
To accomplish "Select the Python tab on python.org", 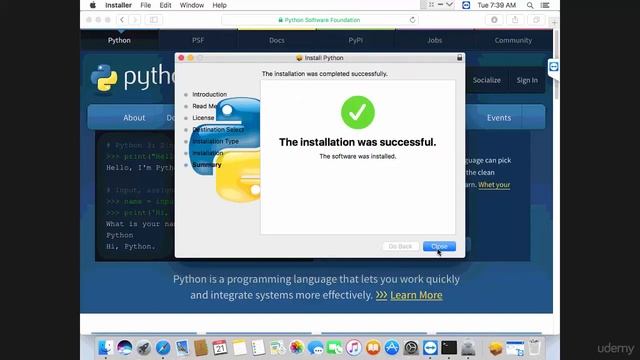I will click(x=119, y=40).
